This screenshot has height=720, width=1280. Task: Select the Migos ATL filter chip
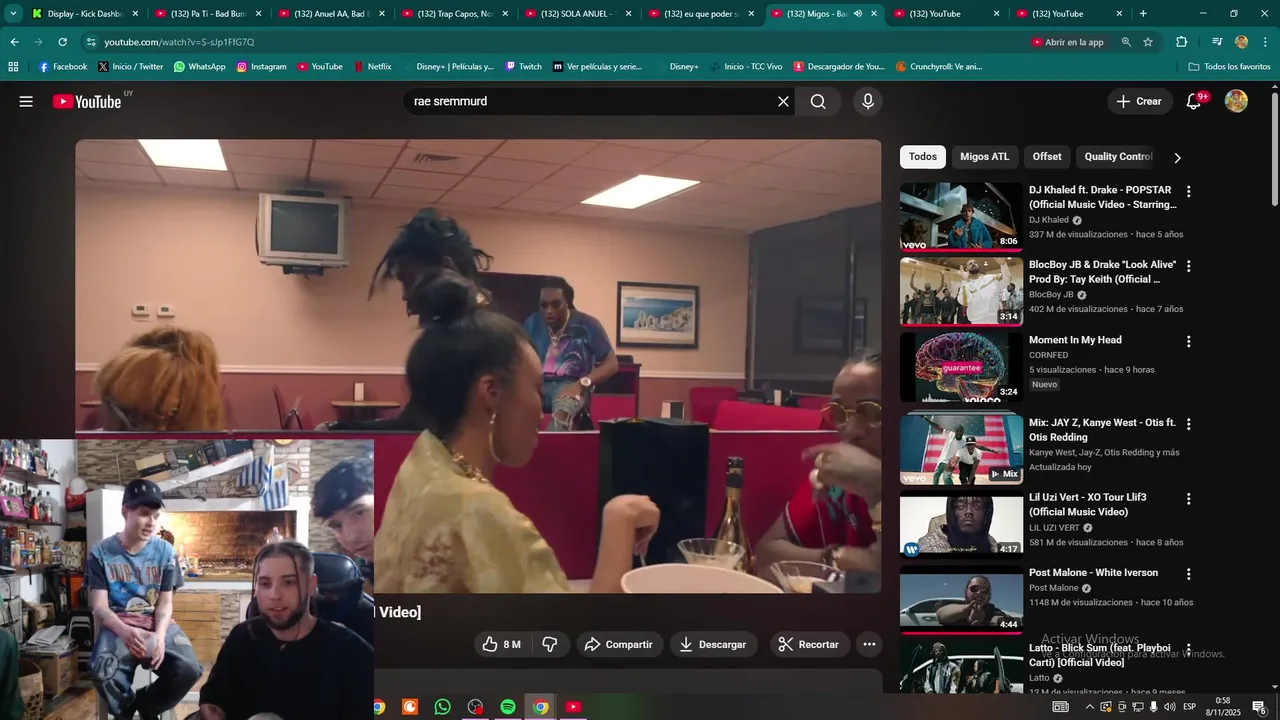(984, 157)
